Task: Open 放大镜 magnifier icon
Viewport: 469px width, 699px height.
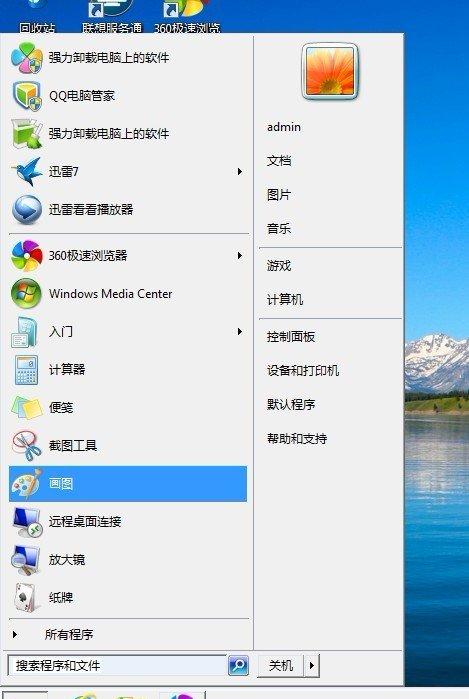Action: coord(27,559)
